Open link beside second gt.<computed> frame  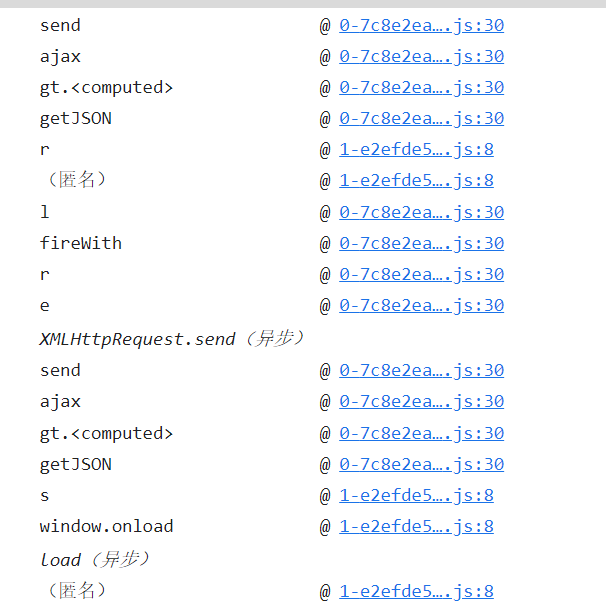click(421, 433)
